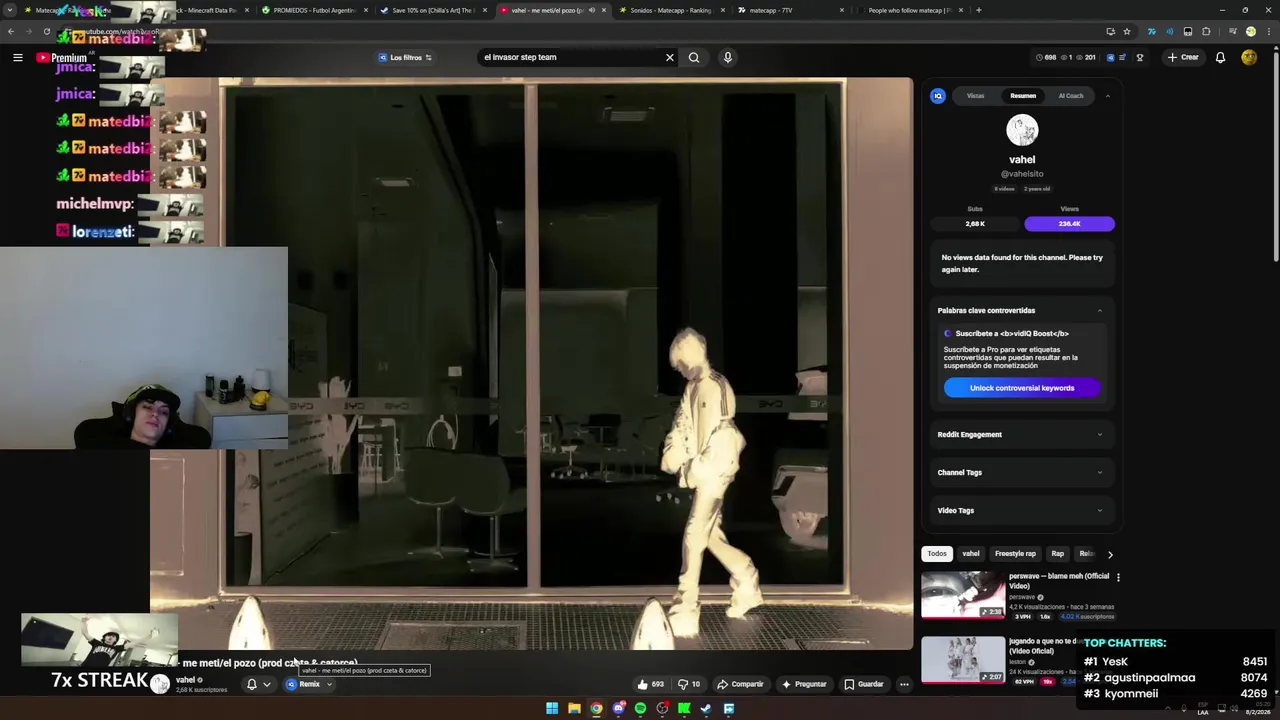Switch to Sonidos - Matecapp Ranking tab
1280x720 pixels.
[x=670, y=10]
